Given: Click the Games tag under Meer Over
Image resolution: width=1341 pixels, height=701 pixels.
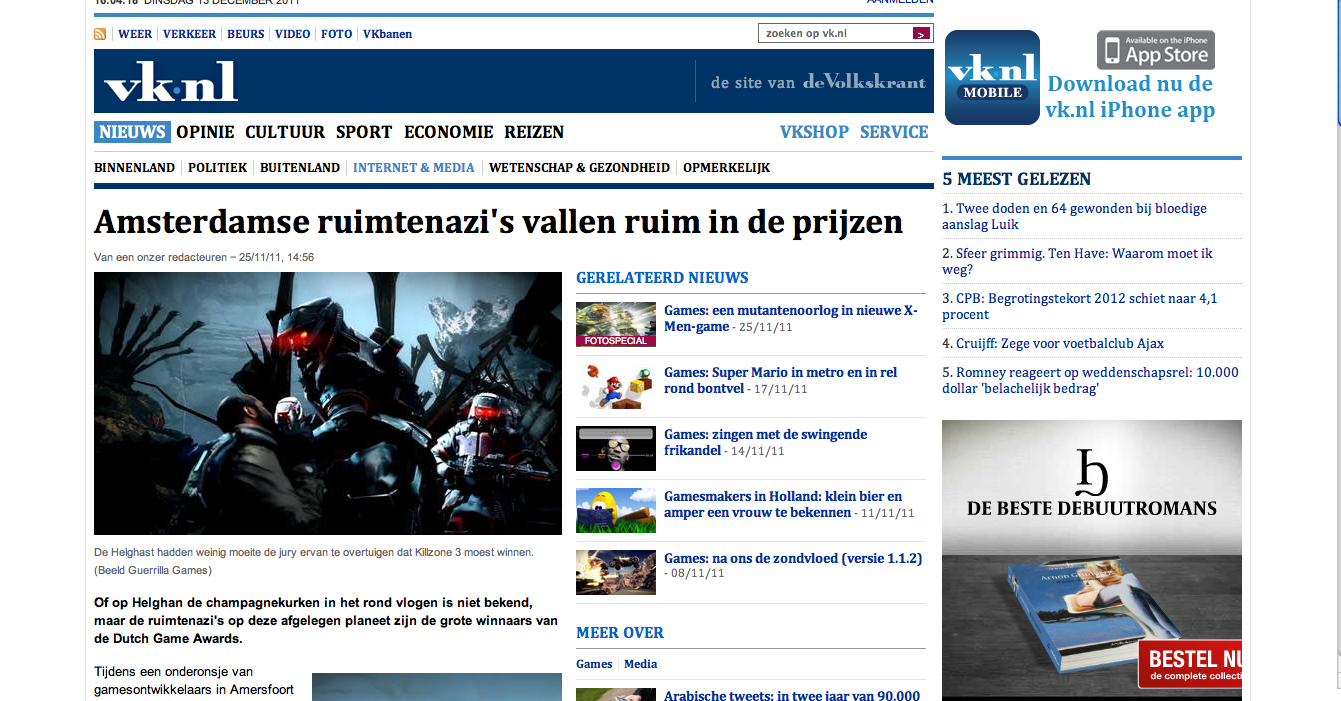Looking at the screenshot, I should click(x=594, y=664).
